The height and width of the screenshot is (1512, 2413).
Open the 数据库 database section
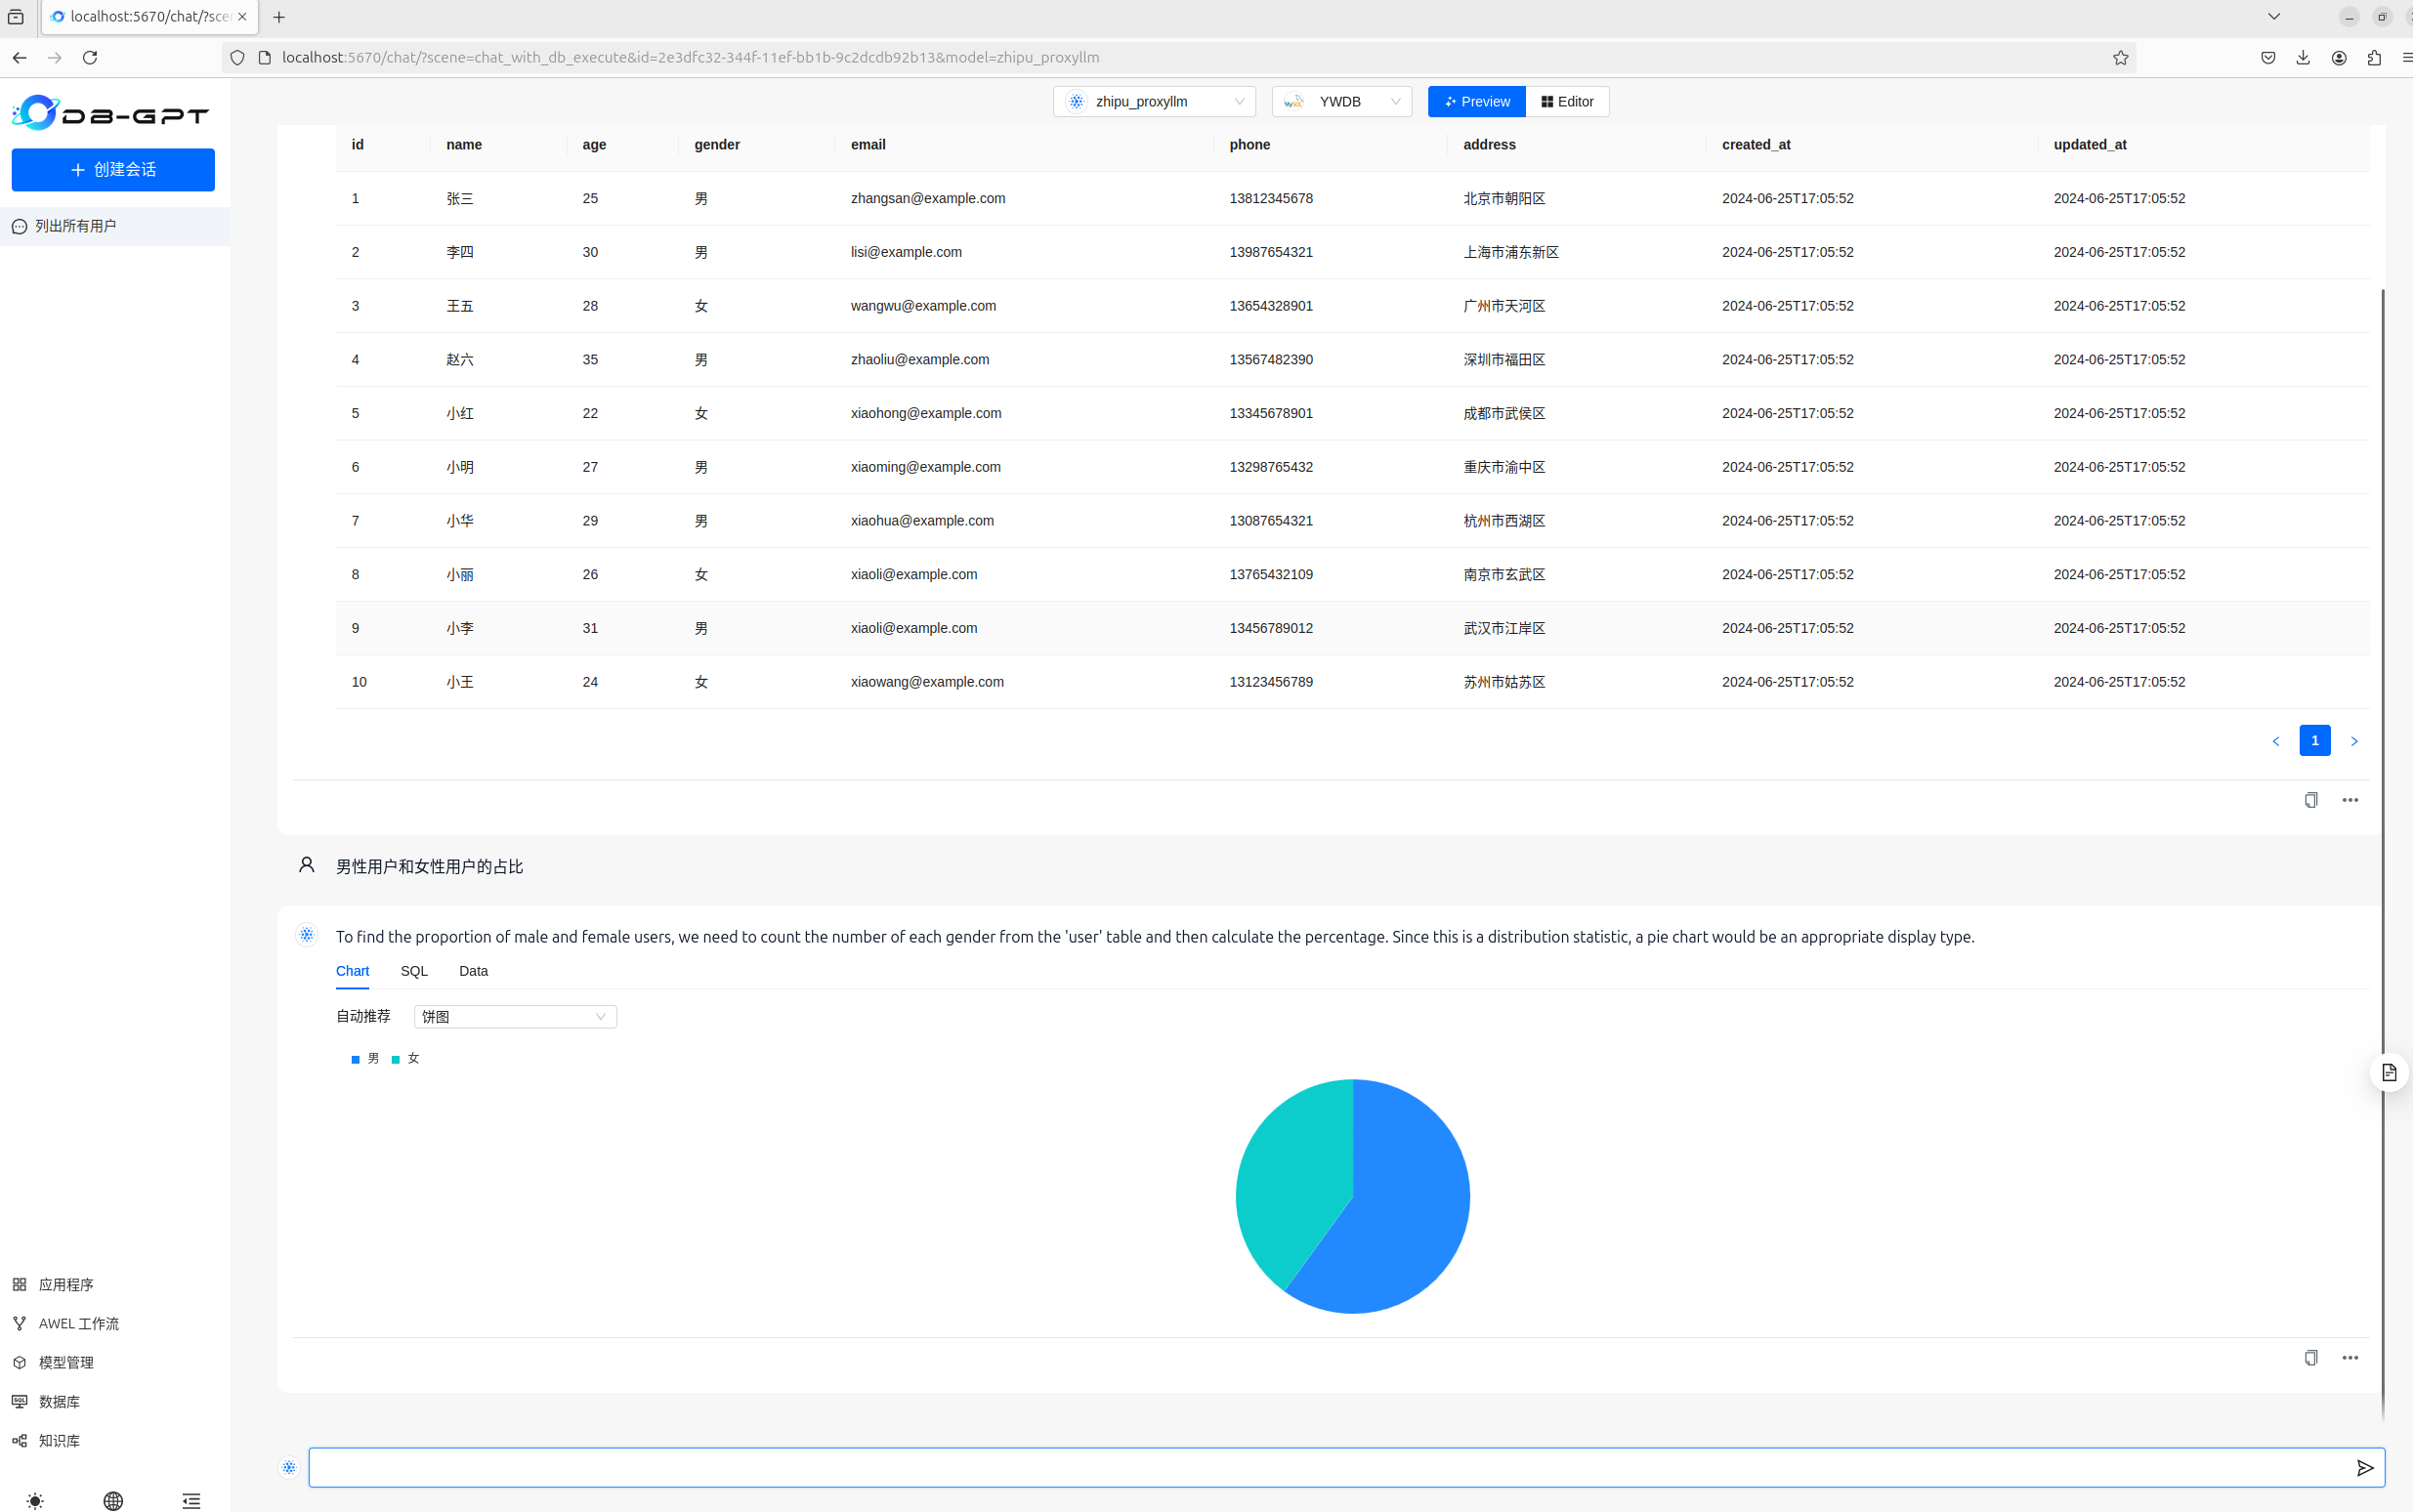click(x=58, y=1401)
